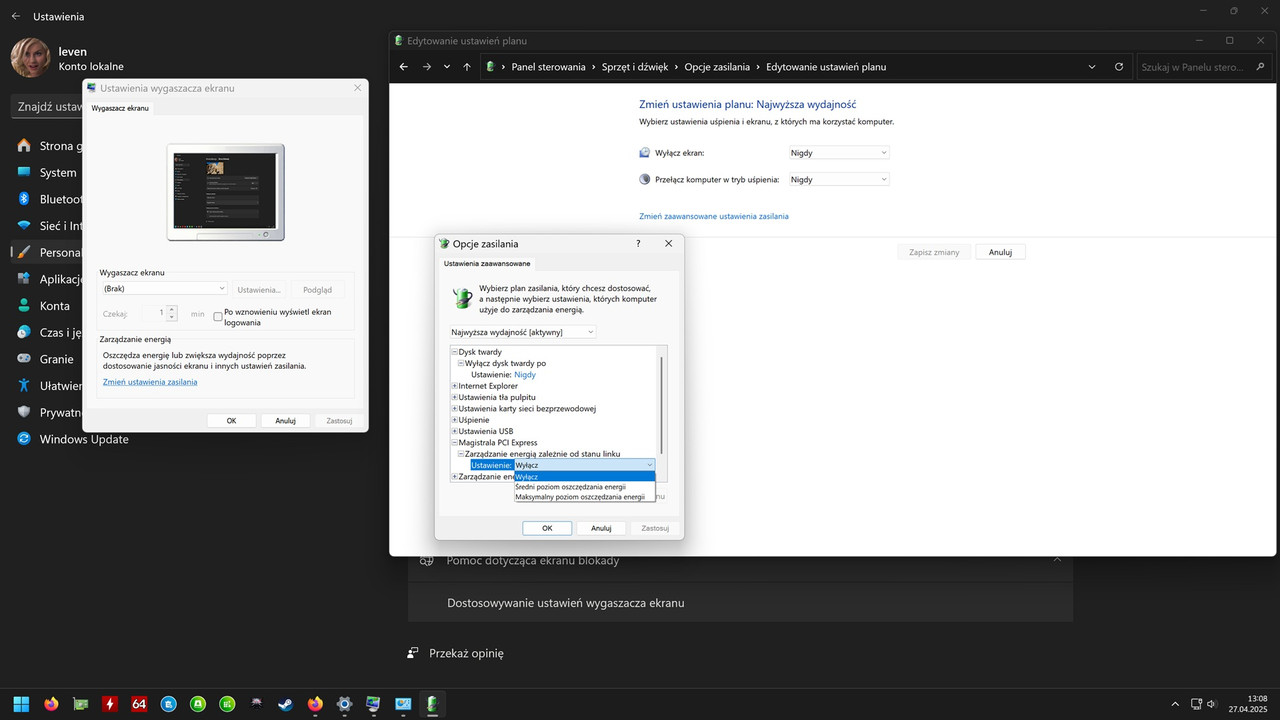Collapse the 'Magistrala PCI Express' tree node
1280x720 pixels.
tap(454, 442)
